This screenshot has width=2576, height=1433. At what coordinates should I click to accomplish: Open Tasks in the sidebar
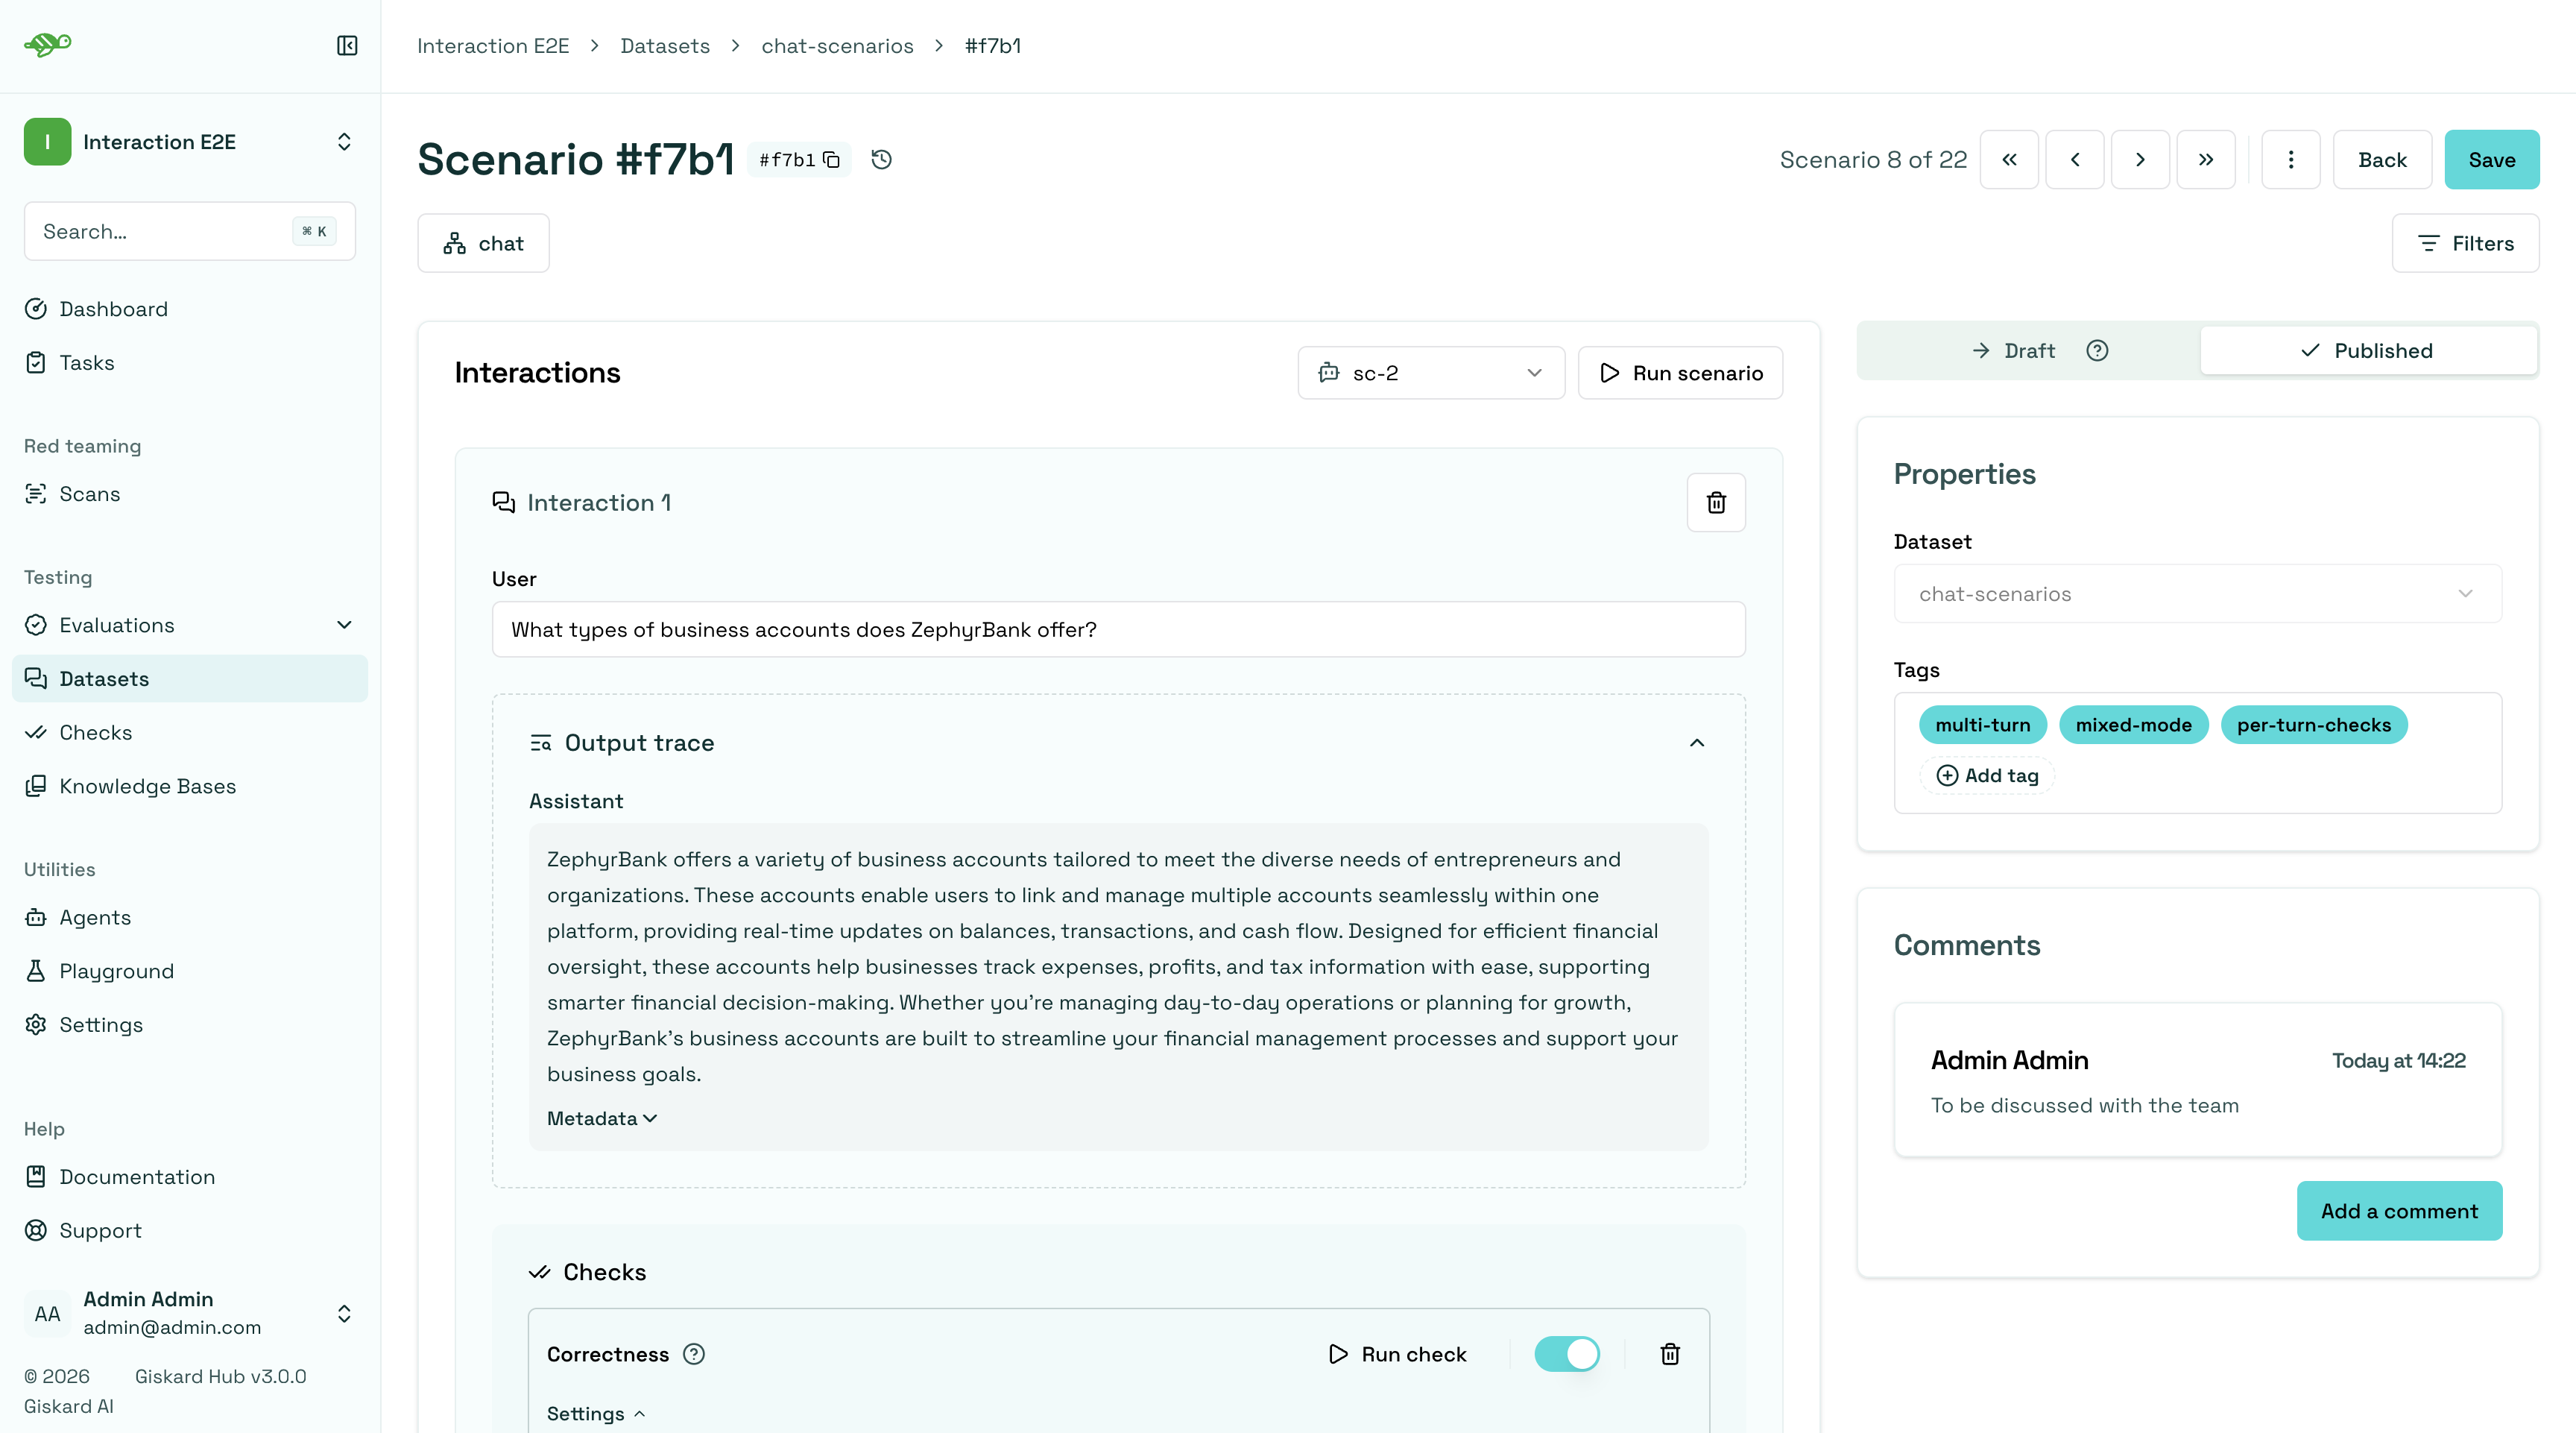[x=190, y=363]
